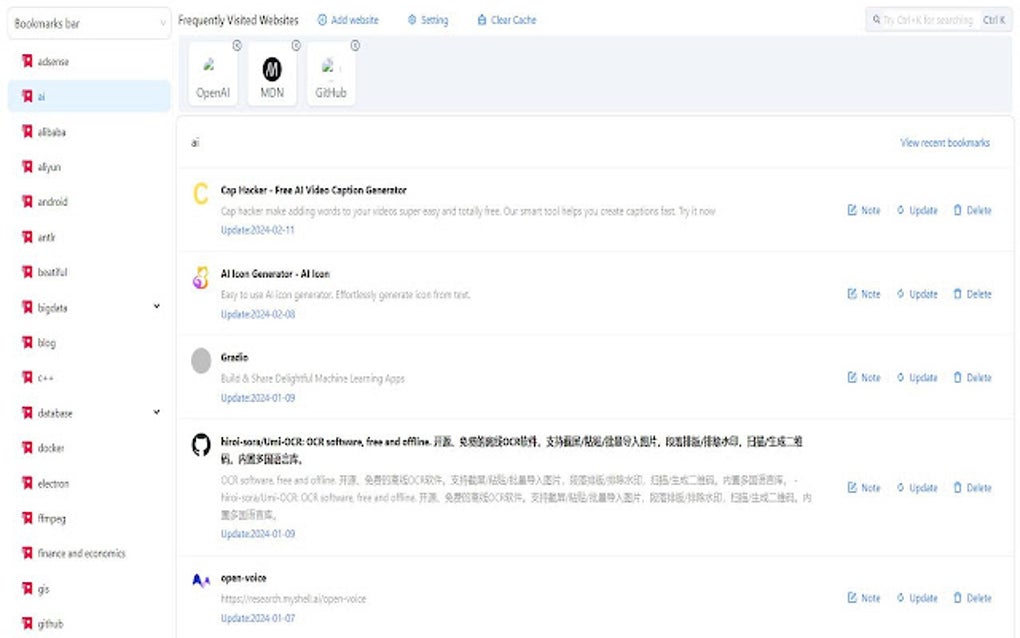The image size is (1020, 638).
Task: Delete the open-voice bookmark
Action: (x=973, y=598)
